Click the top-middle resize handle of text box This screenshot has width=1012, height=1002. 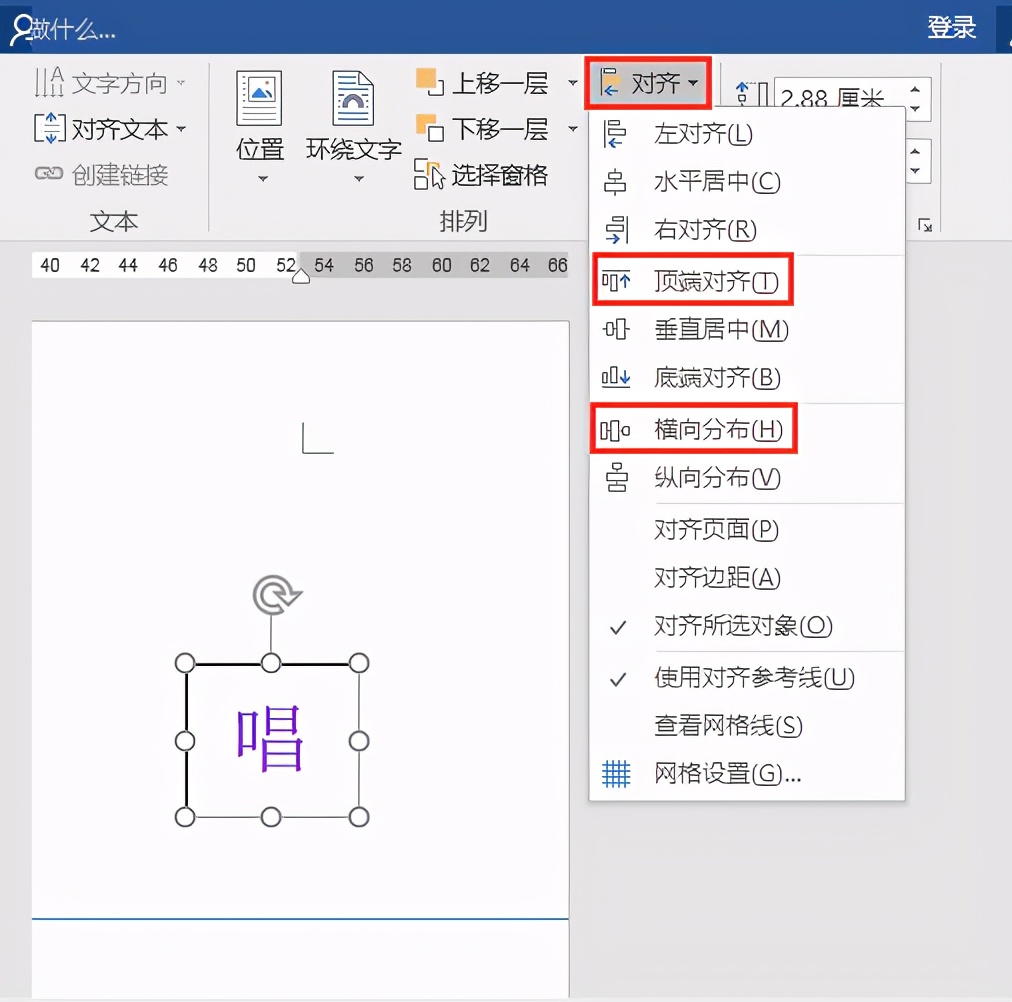(x=271, y=663)
